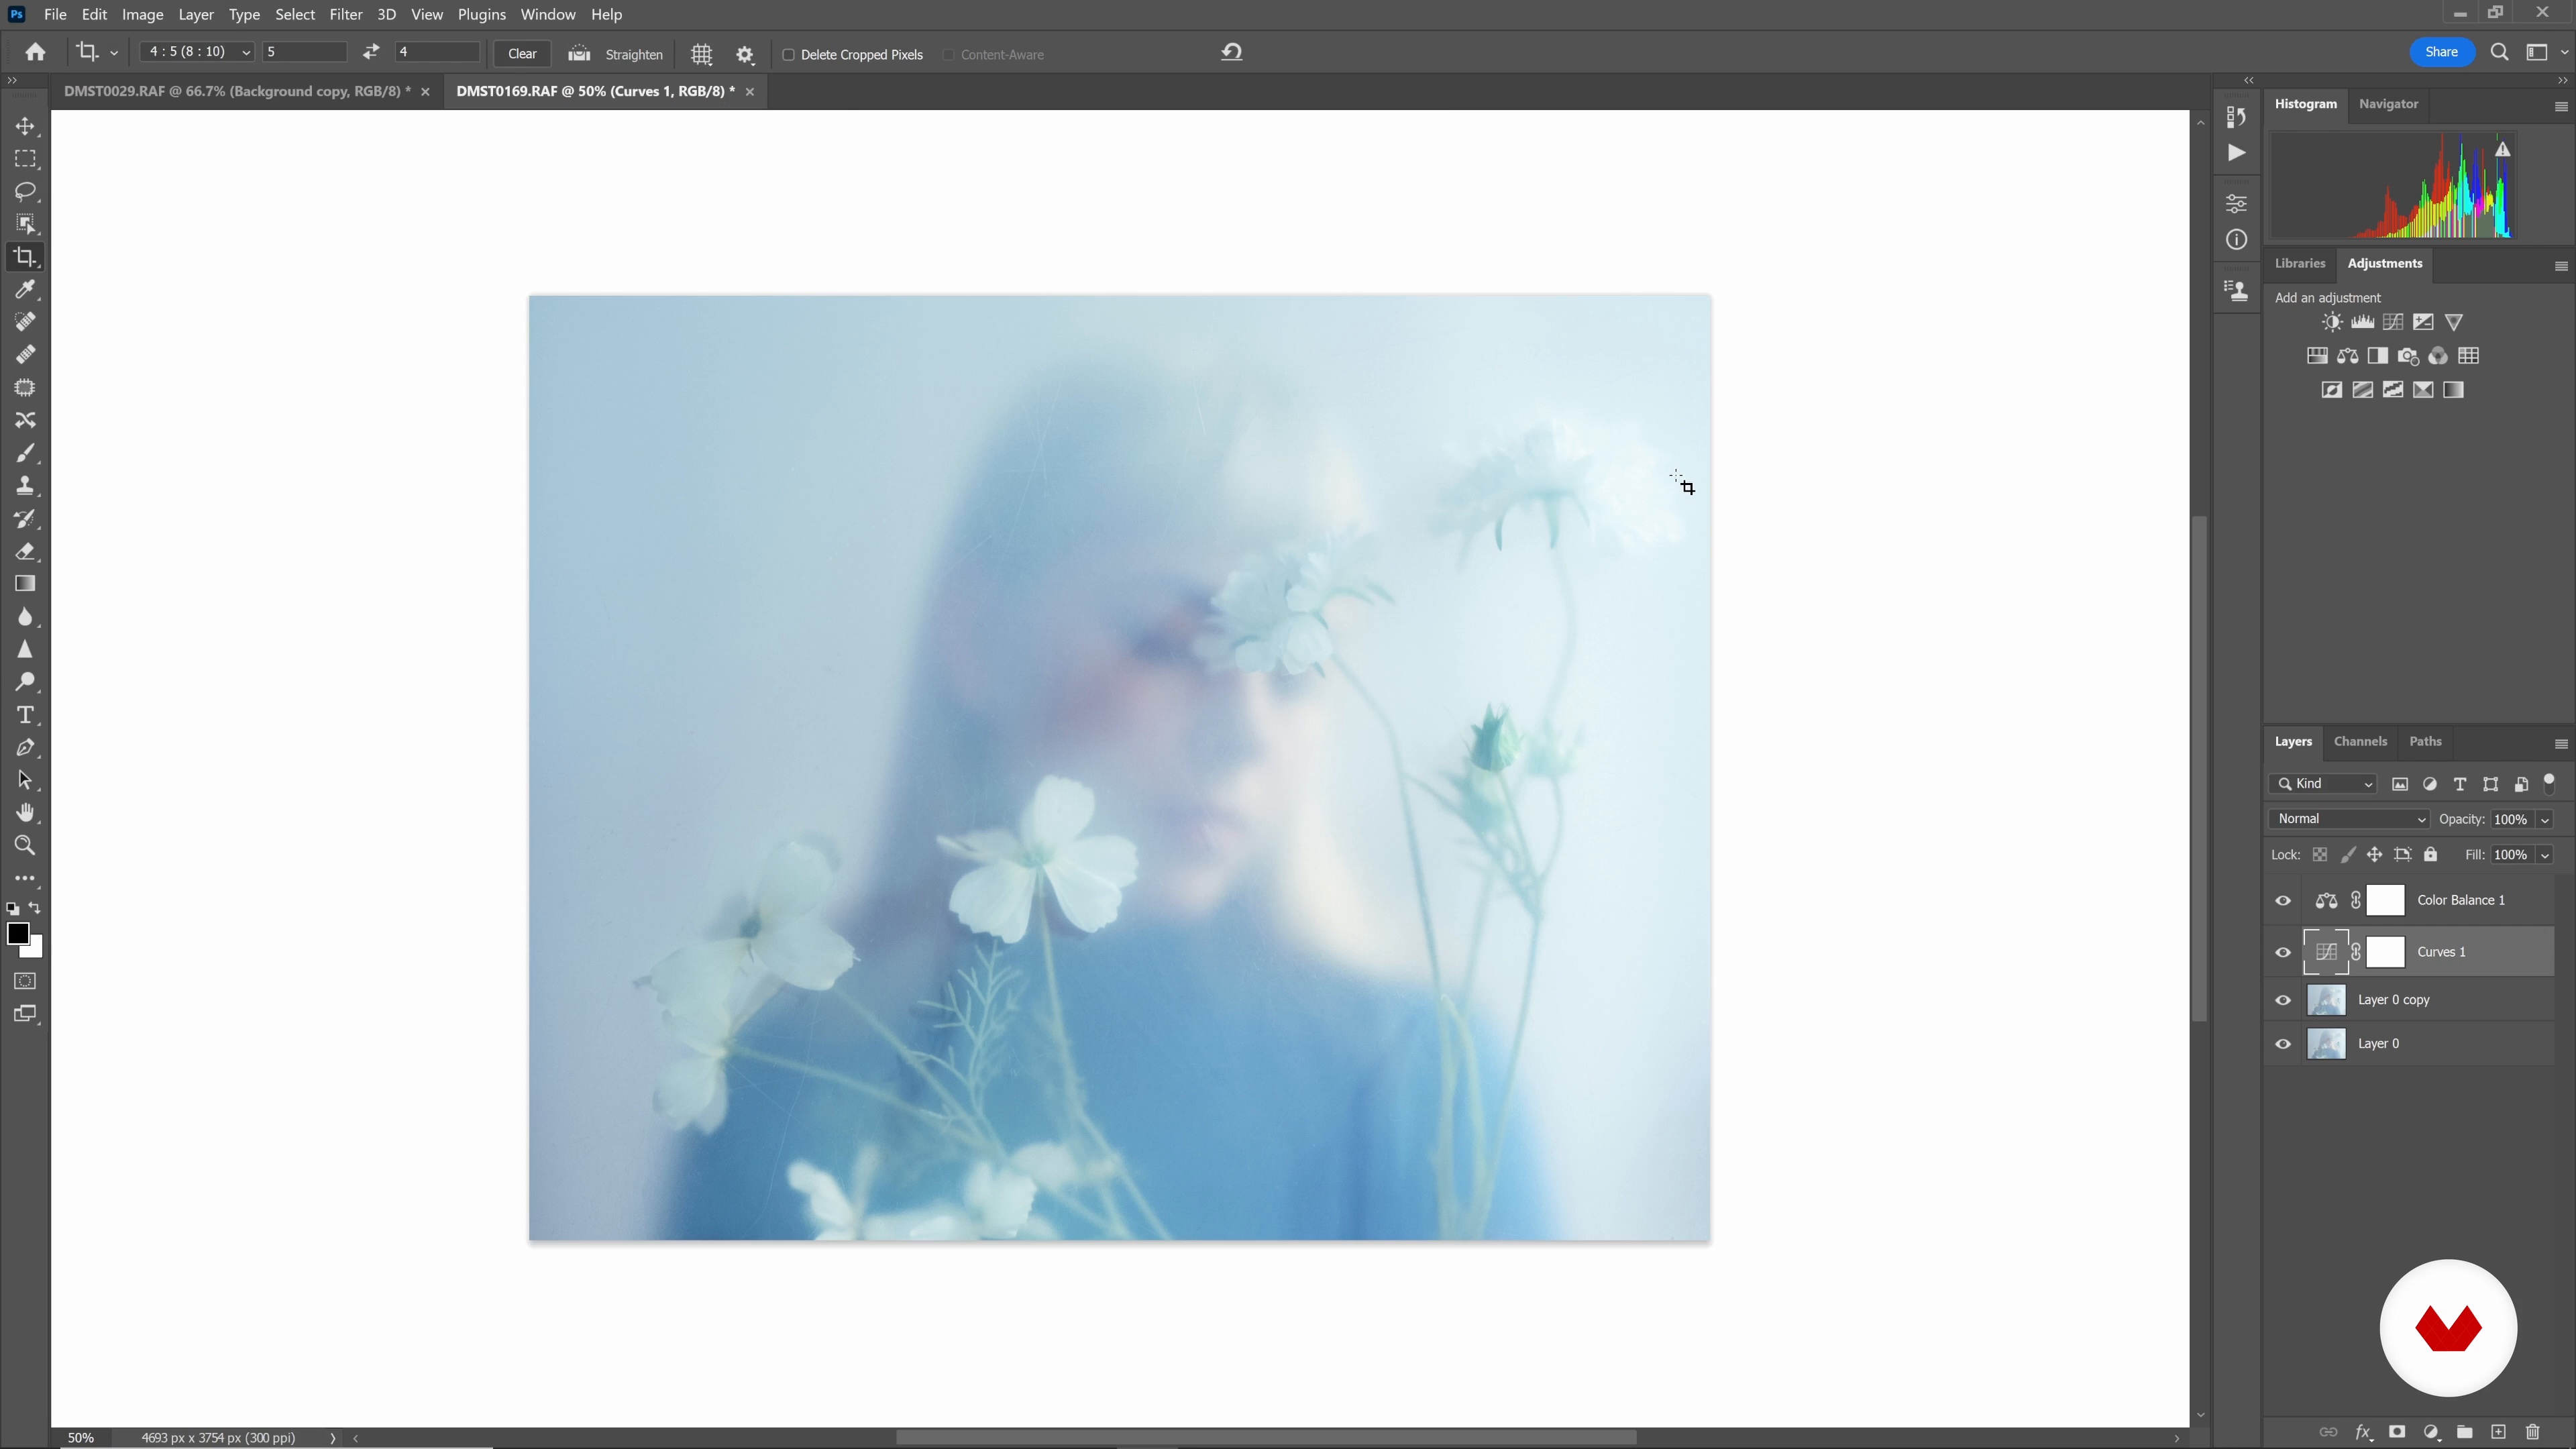Click the Share button

(x=2441, y=52)
